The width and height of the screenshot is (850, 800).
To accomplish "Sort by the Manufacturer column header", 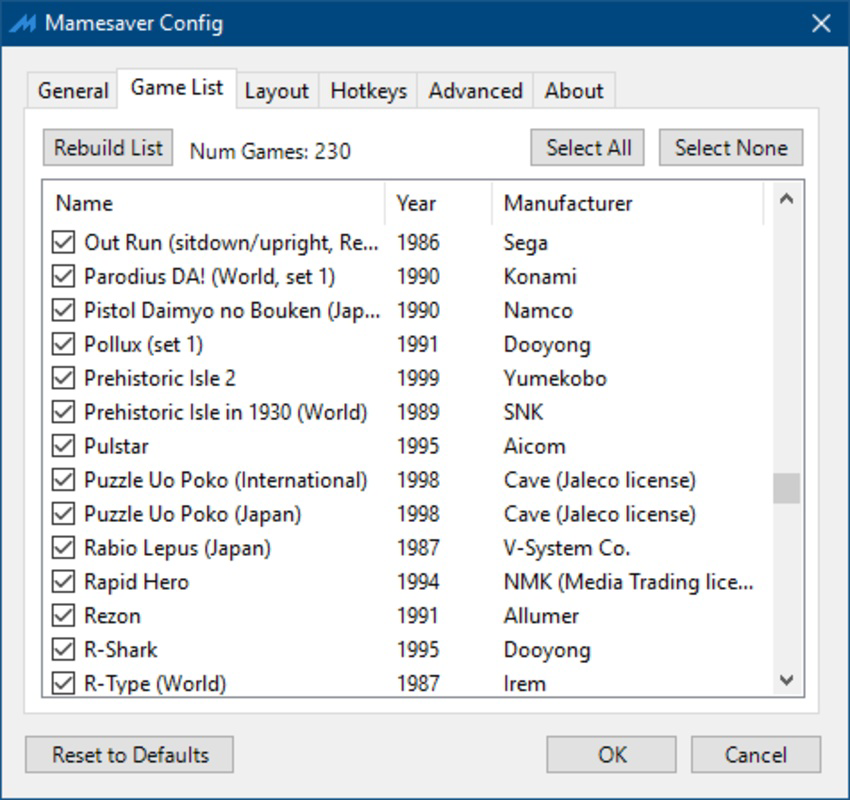I will (628, 203).
